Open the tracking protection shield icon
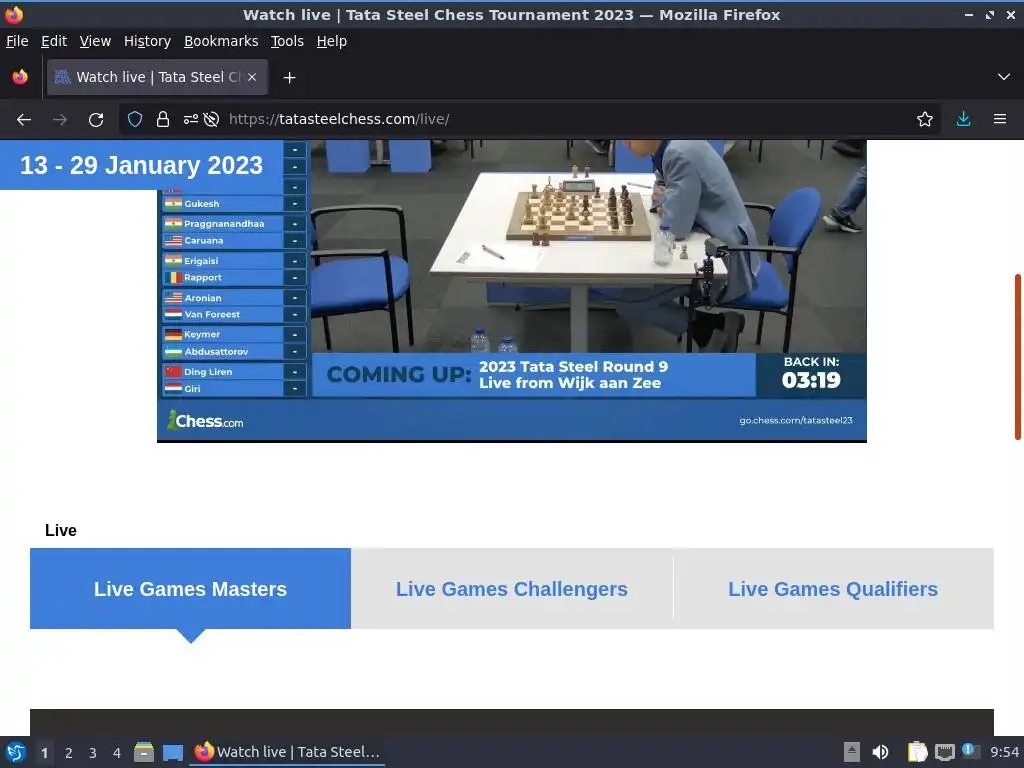 click(x=135, y=120)
